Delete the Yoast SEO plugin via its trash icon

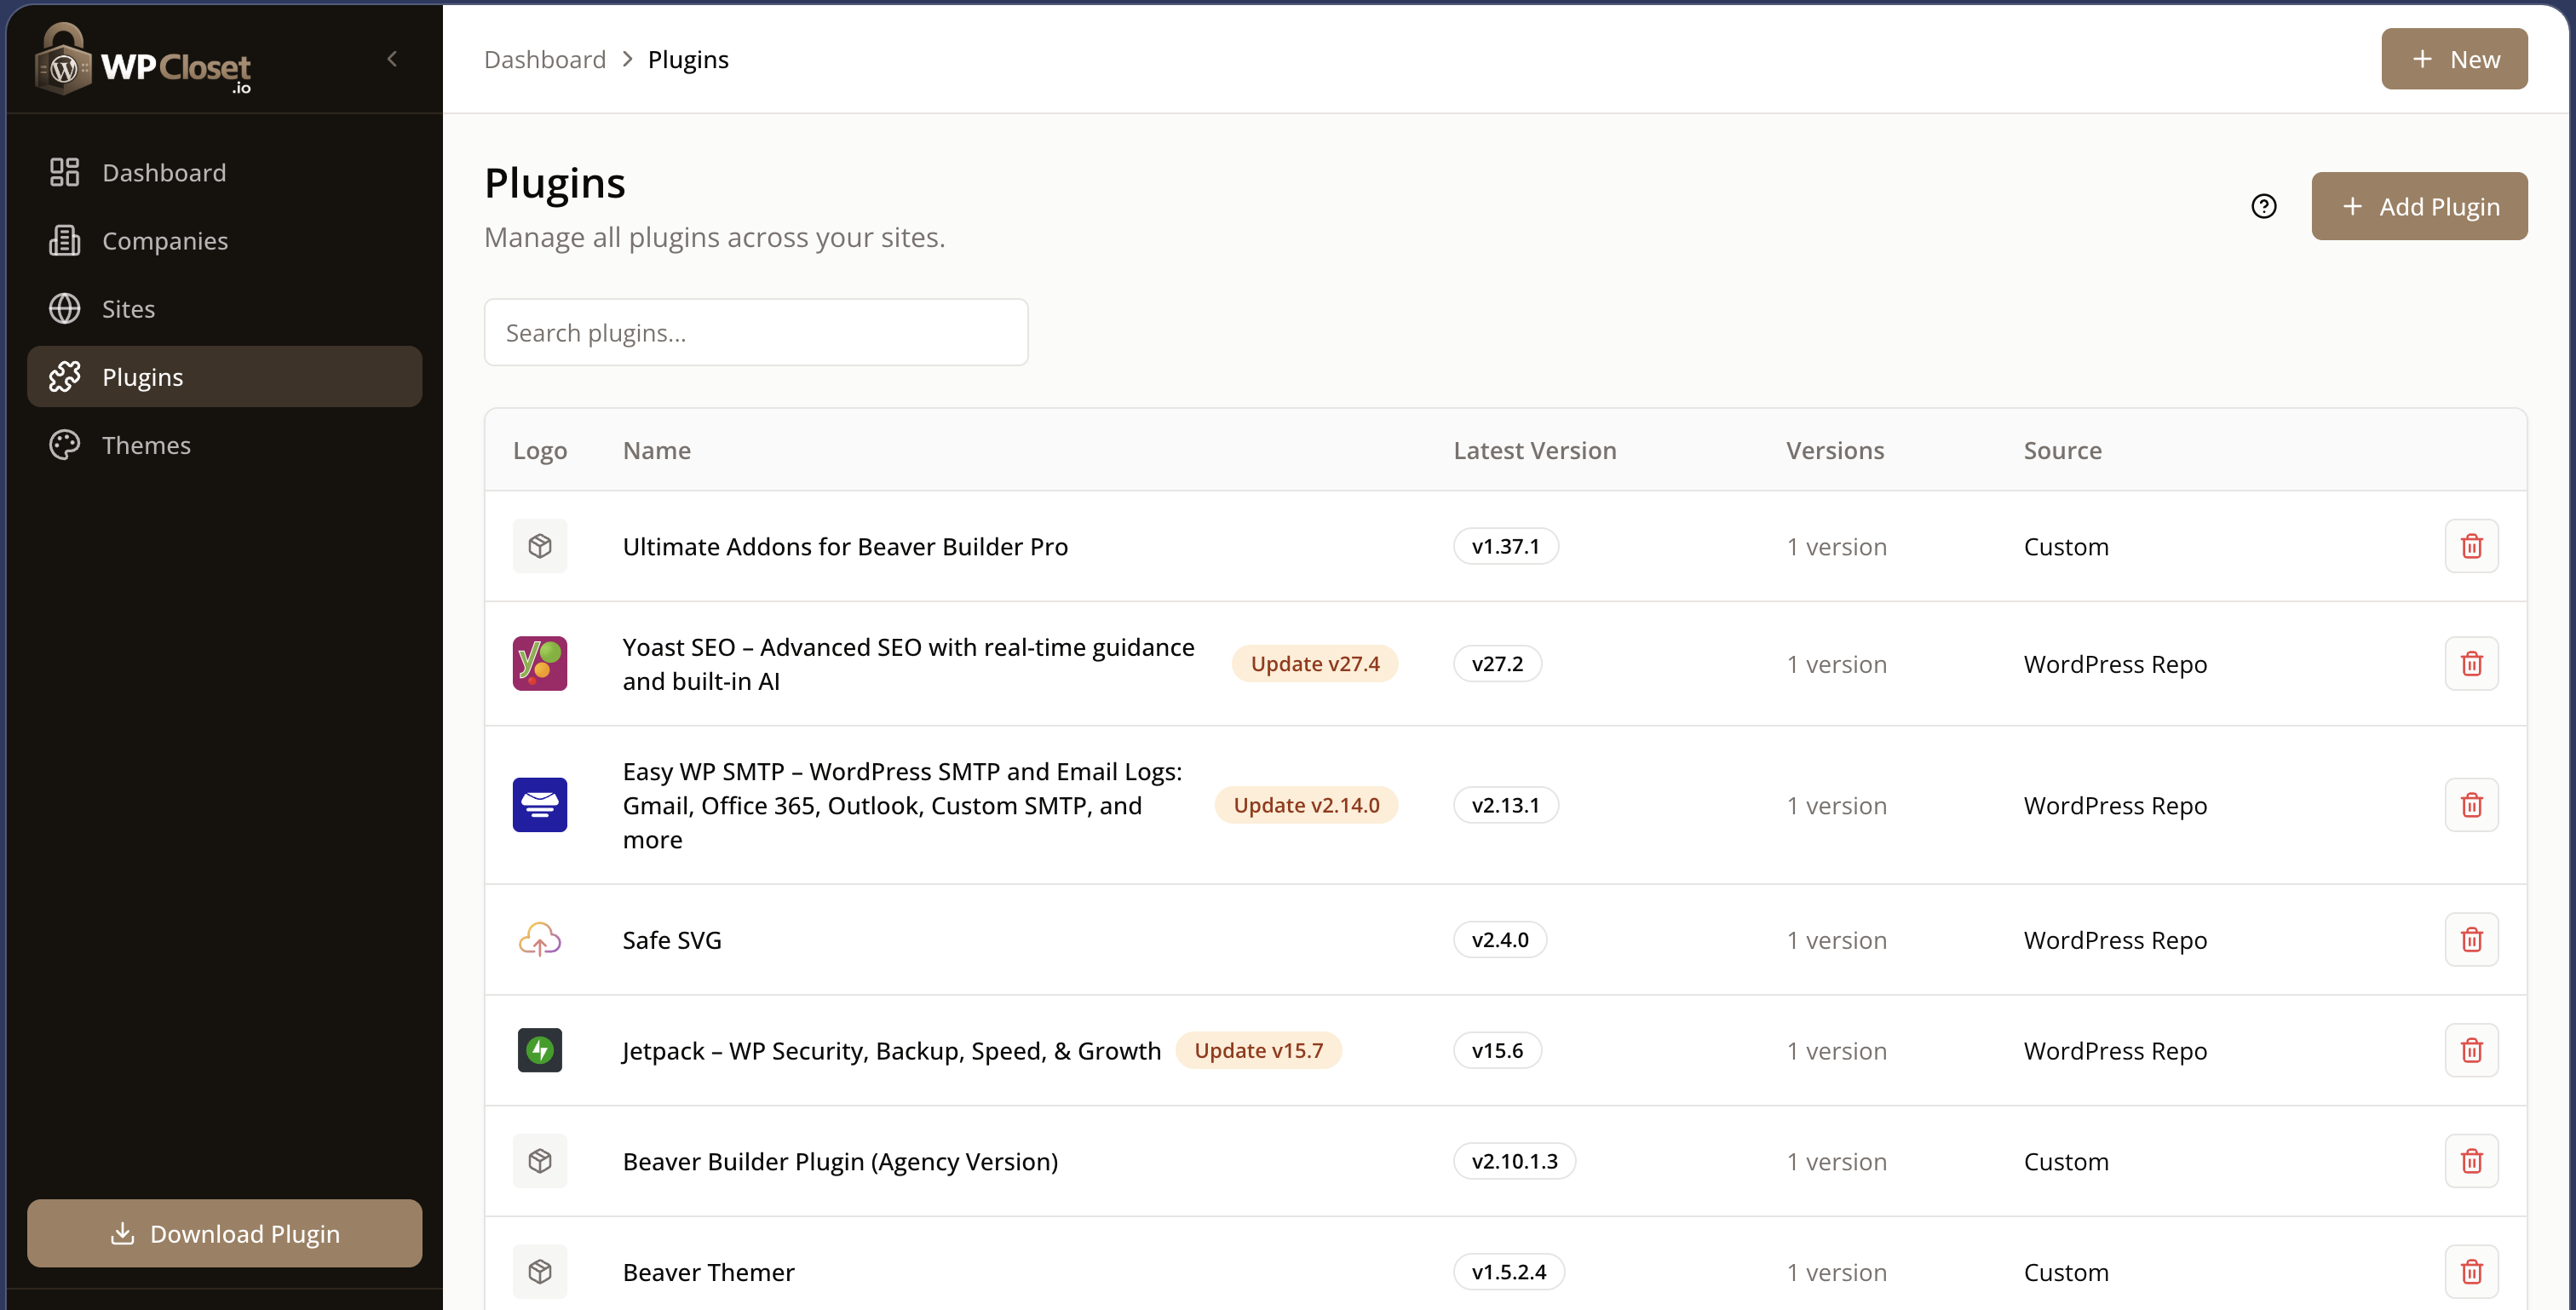click(2471, 664)
